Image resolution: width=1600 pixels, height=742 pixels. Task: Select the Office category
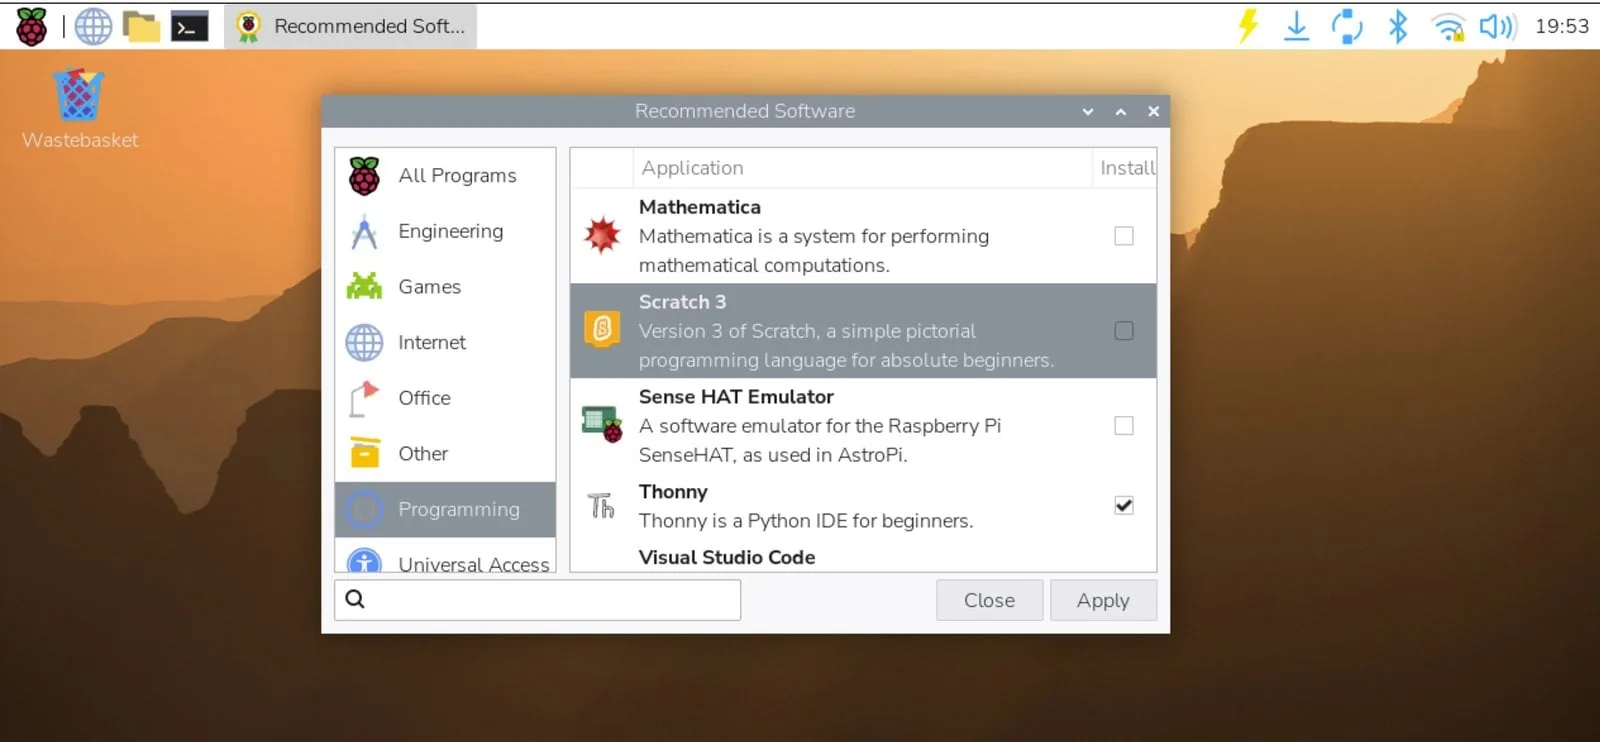point(445,398)
